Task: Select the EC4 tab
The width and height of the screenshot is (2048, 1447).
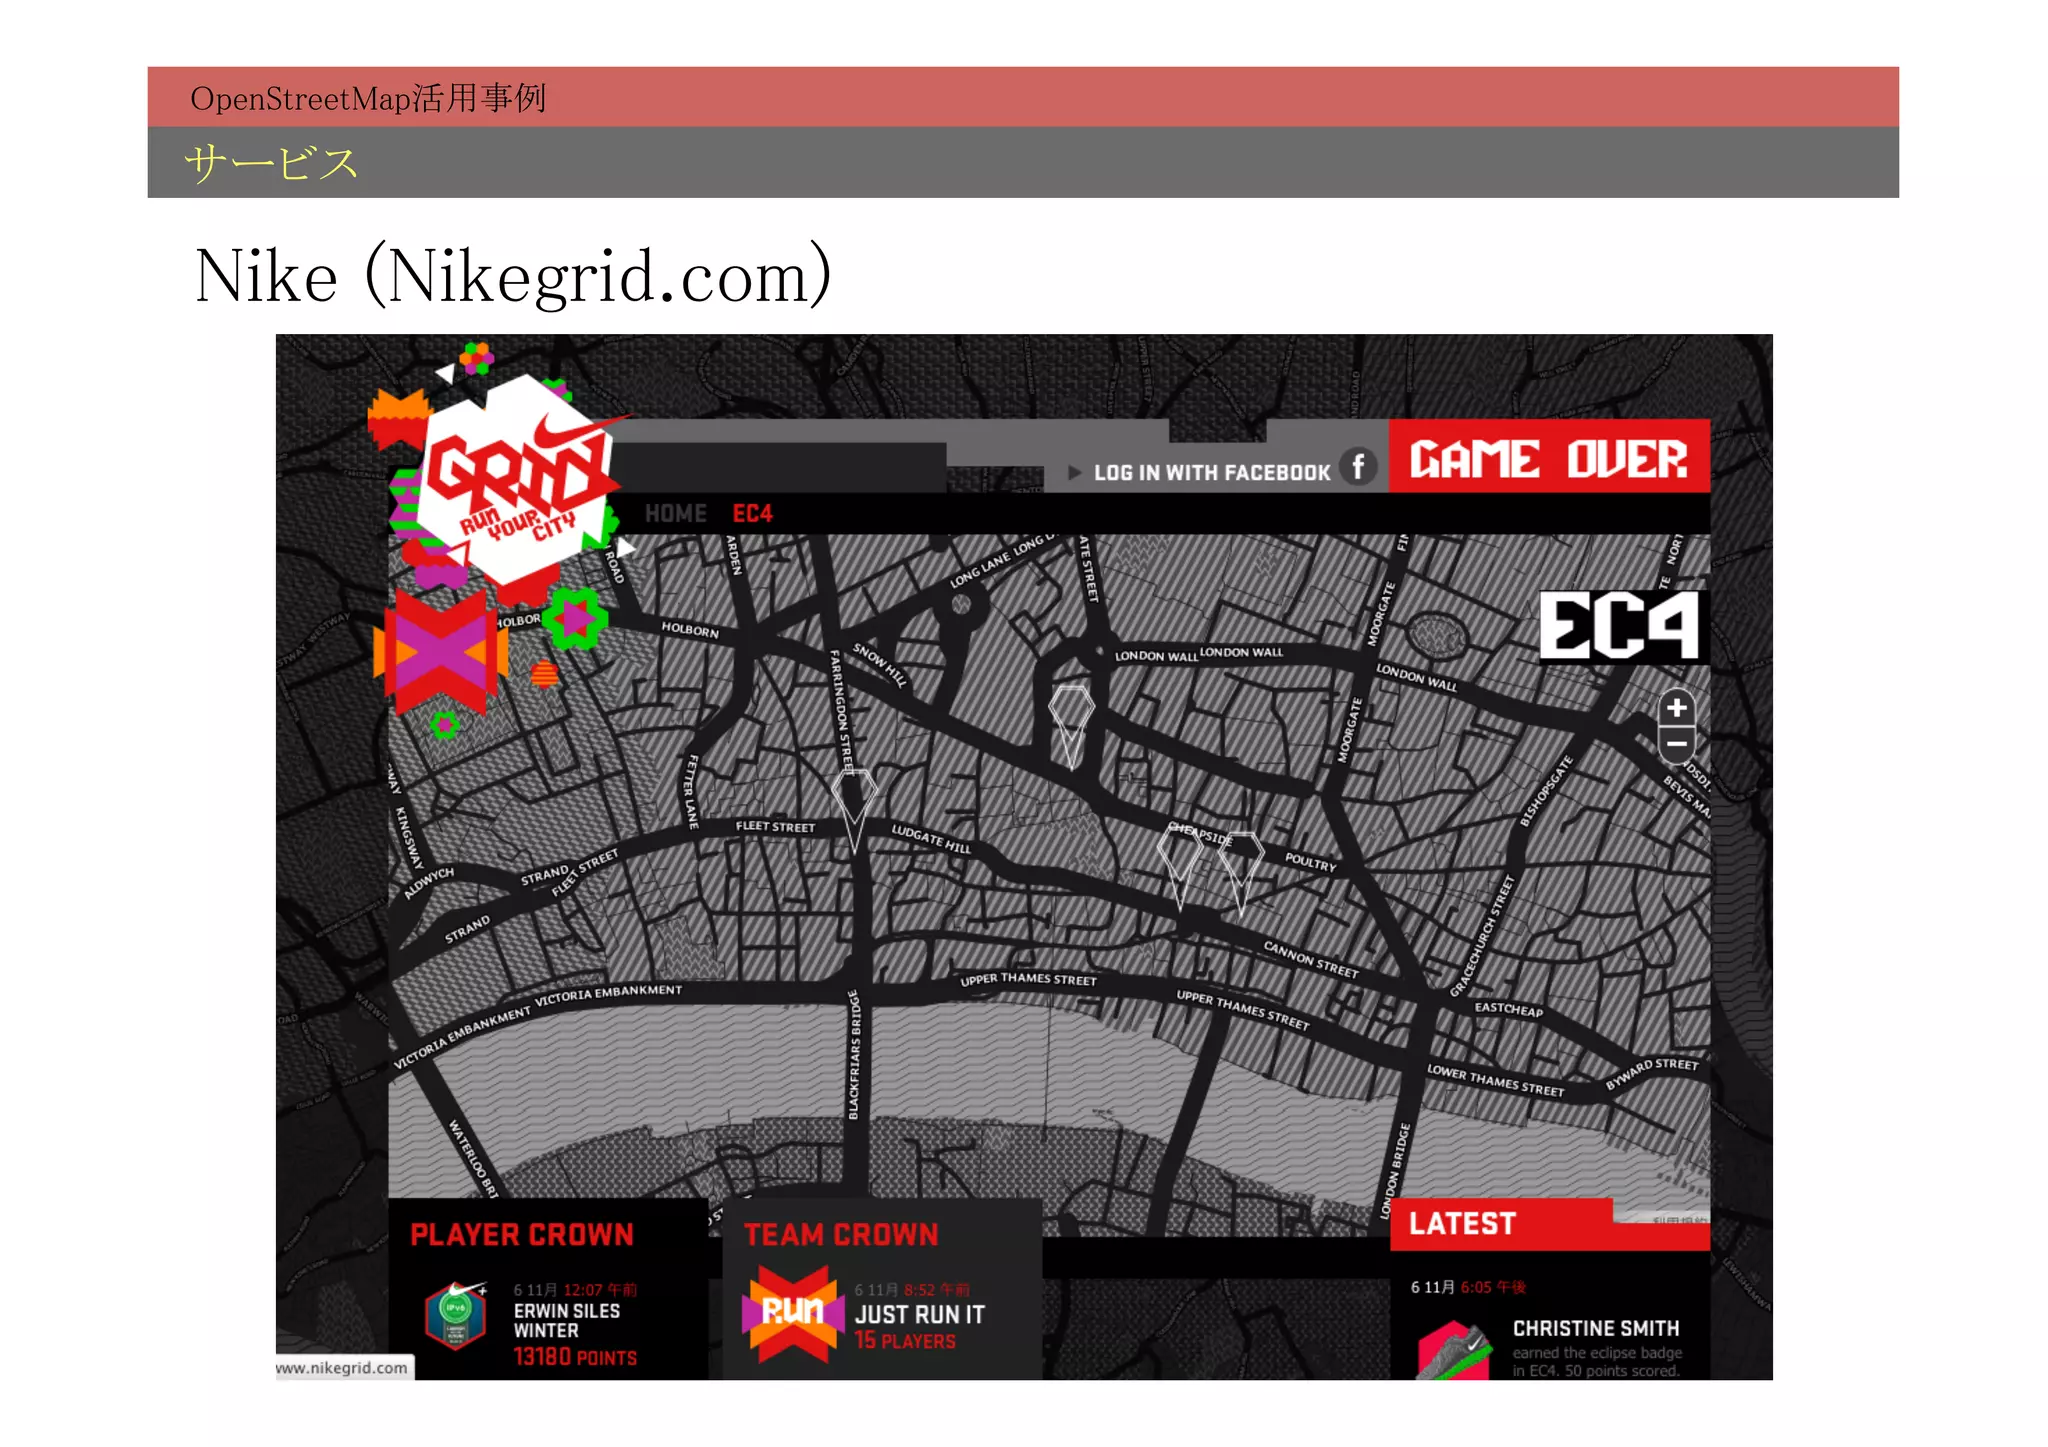Action: pyautogui.click(x=752, y=514)
